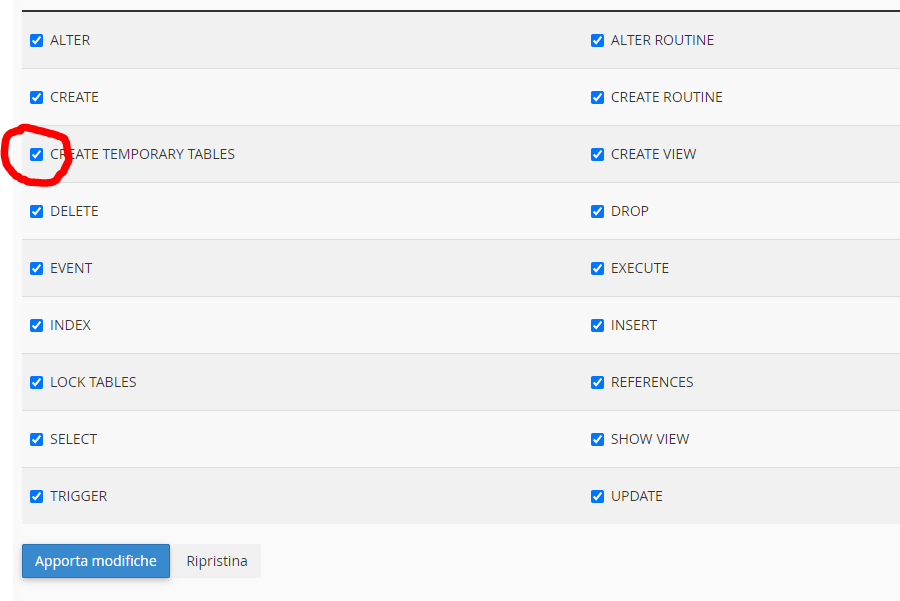Image resolution: width=900 pixels, height=601 pixels.
Task: Uncheck the EVENT privilege checkbox
Action: 37,269
